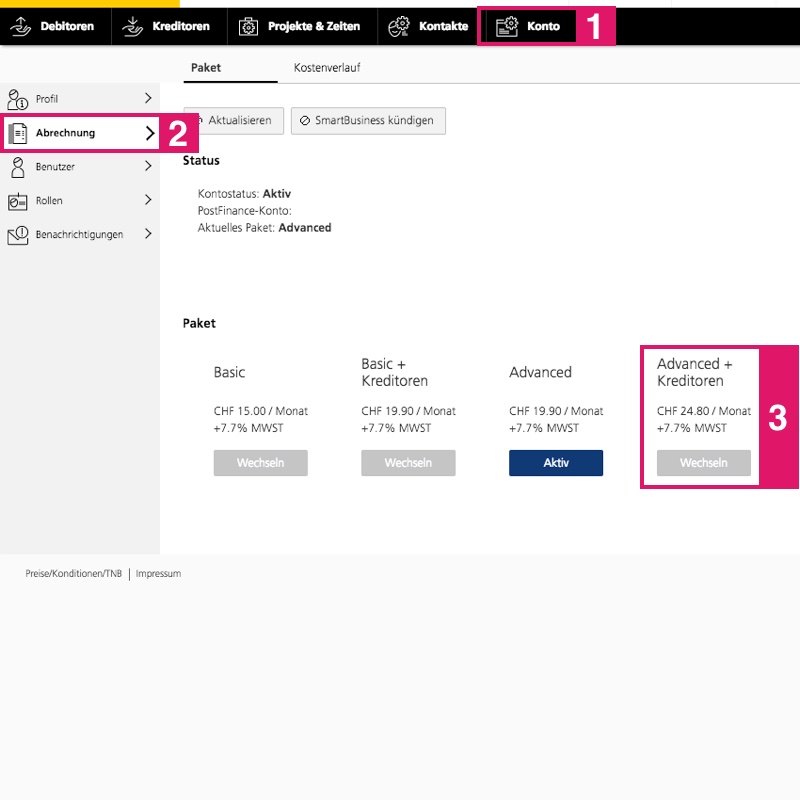This screenshot has height=800, width=800.
Task: Click the Benachrichtigungen envelope icon
Action: [x=17, y=235]
